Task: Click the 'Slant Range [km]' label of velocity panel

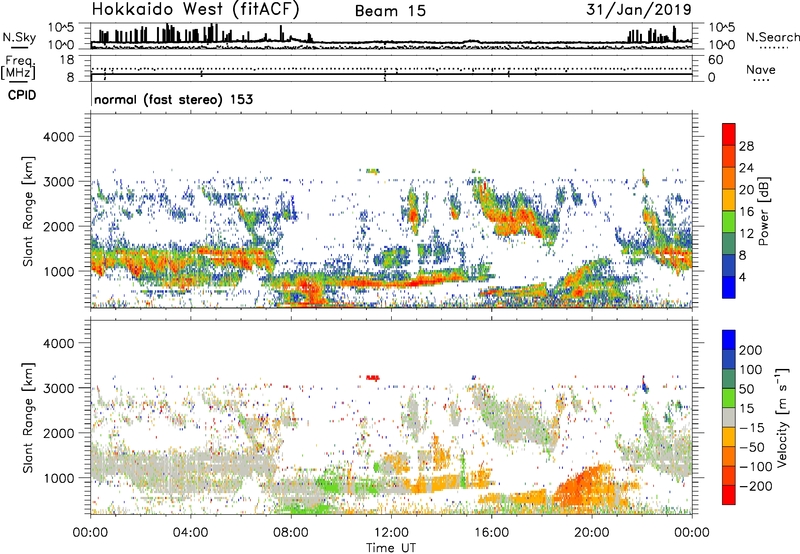Action: click(28, 418)
